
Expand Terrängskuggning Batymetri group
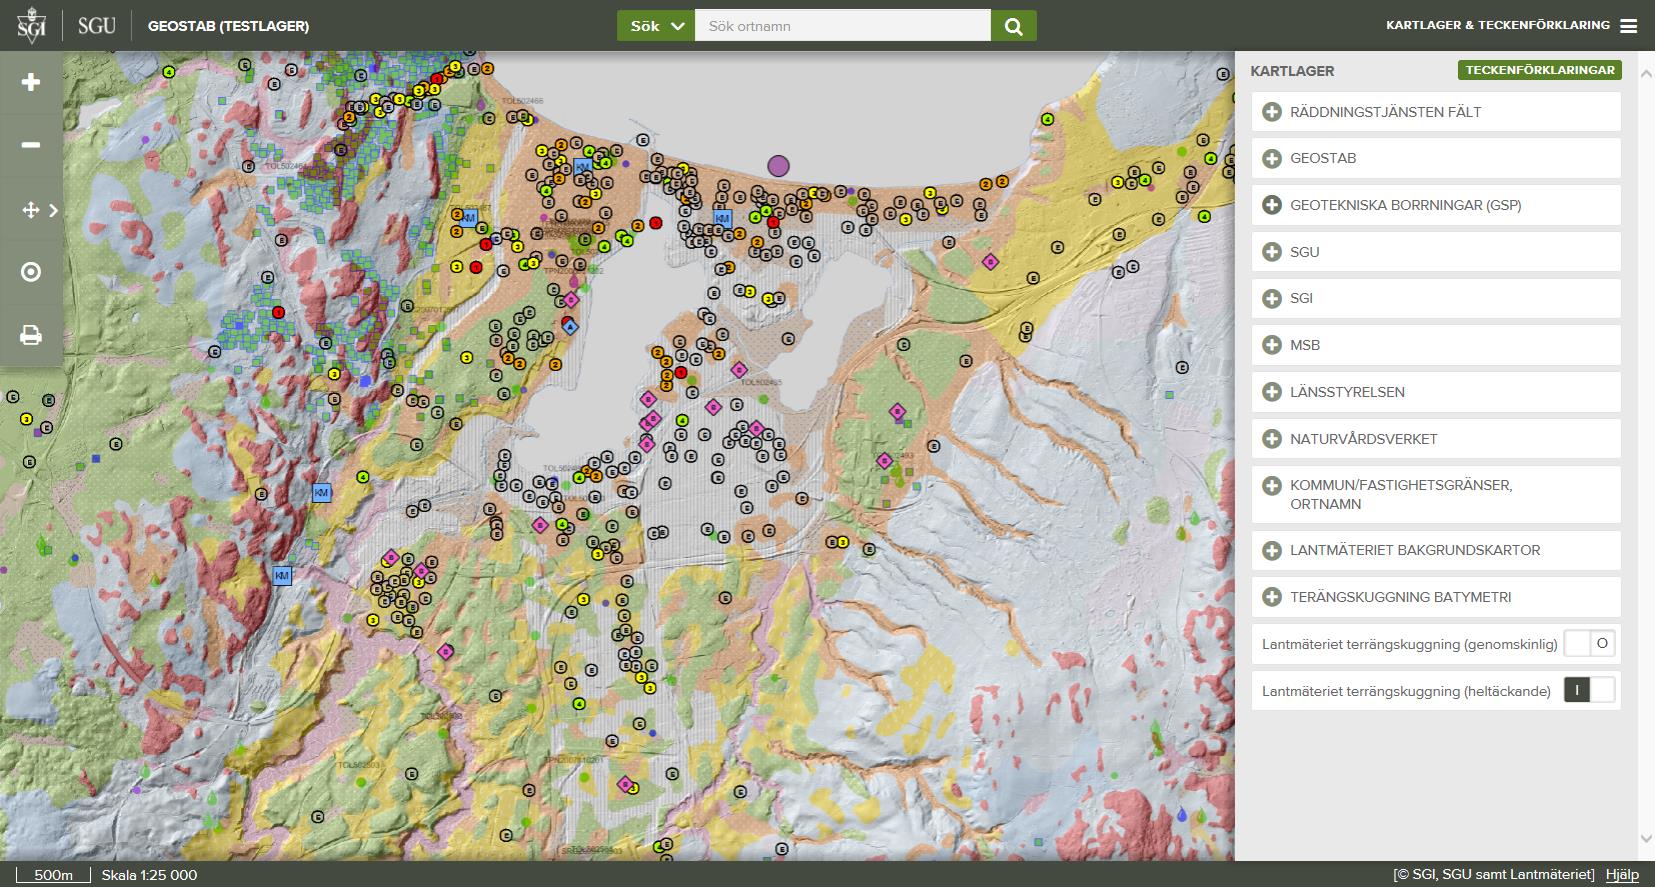[1436, 597]
